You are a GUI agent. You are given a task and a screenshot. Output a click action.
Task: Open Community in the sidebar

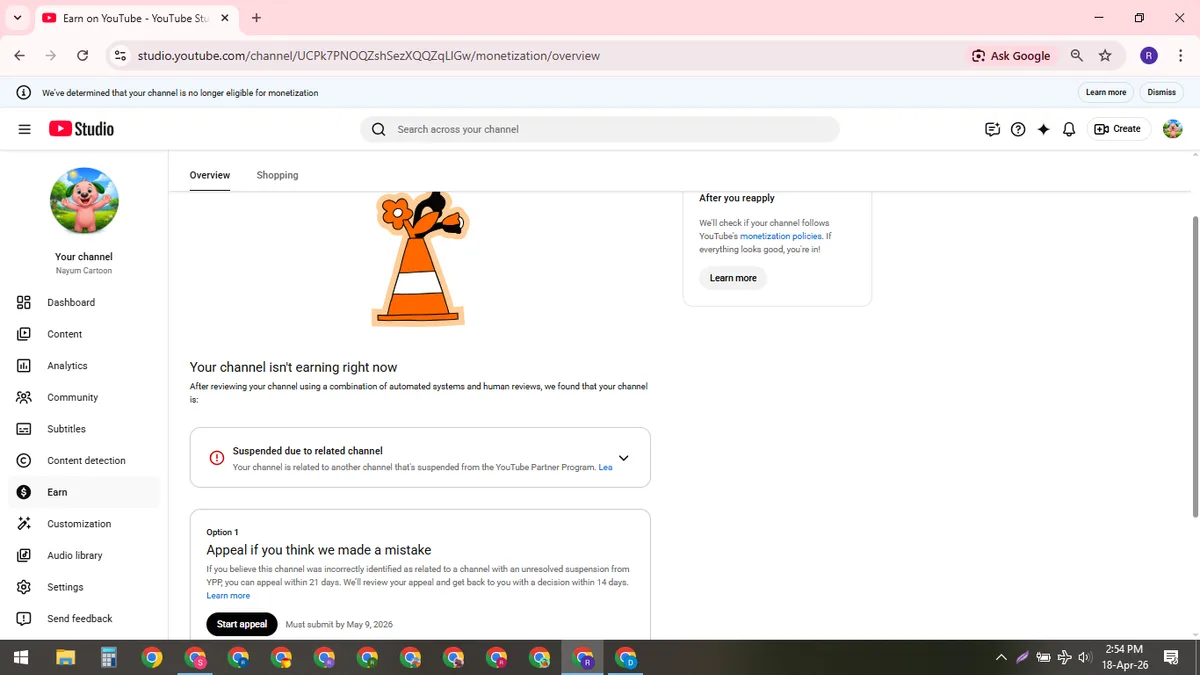click(x=84, y=397)
